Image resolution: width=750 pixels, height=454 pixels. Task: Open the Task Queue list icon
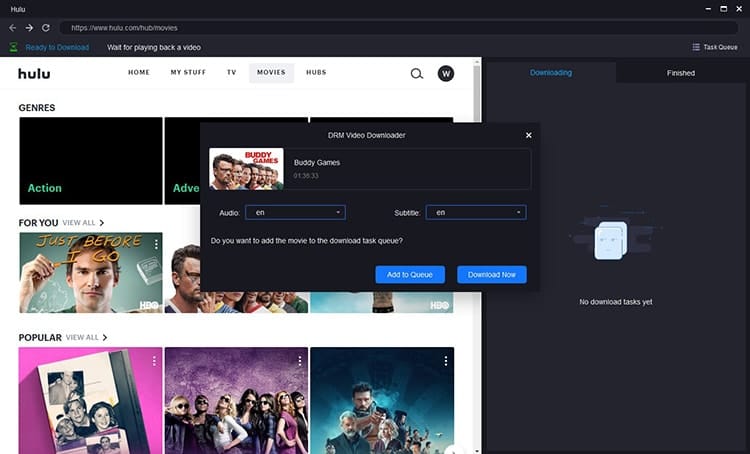click(x=696, y=47)
